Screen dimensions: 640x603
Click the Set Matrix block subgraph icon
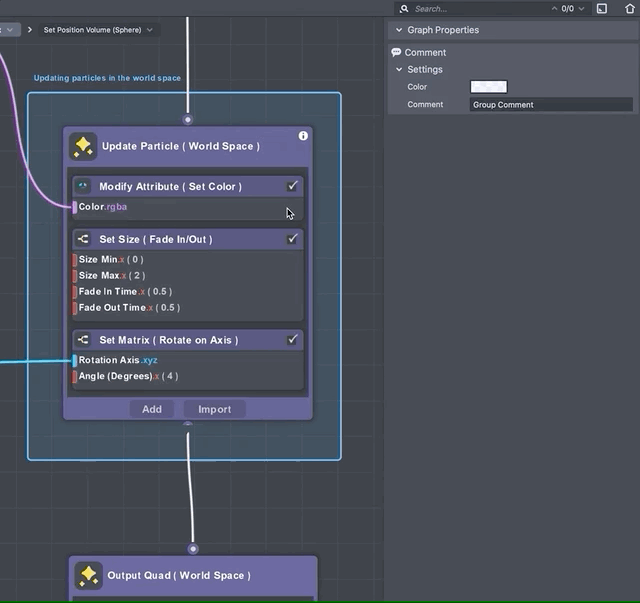83,340
